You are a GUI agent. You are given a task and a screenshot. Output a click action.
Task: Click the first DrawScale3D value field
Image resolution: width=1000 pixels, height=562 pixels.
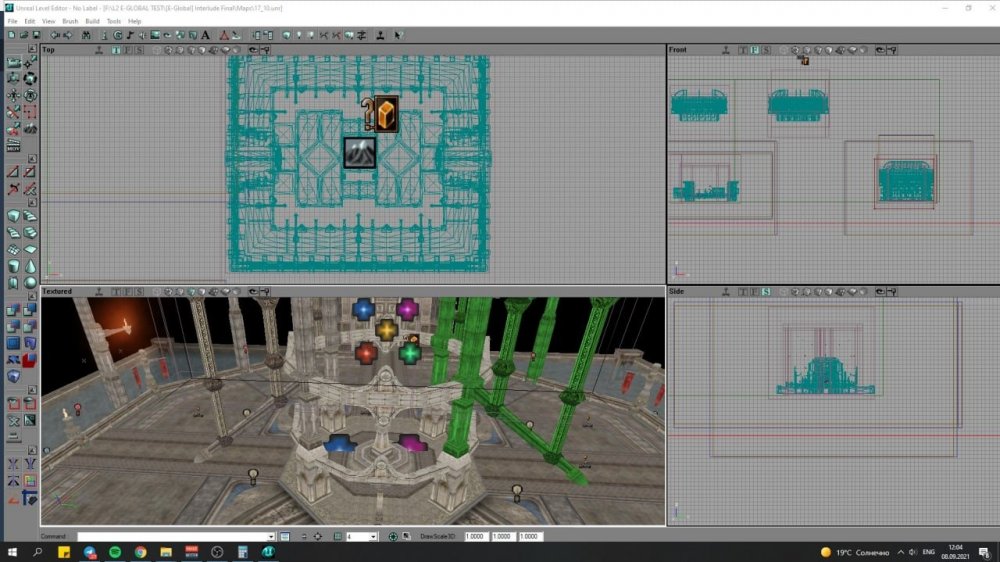(476, 537)
